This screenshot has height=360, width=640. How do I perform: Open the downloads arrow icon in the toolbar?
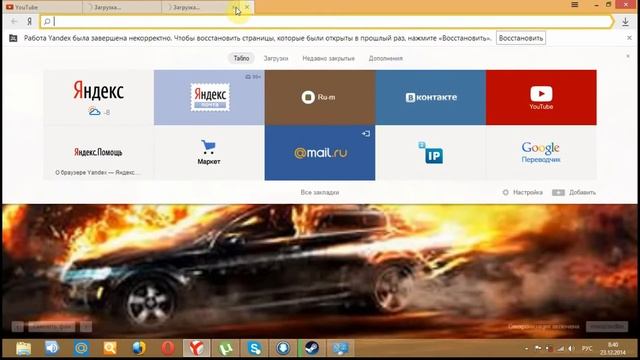click(x=625, y=22)
